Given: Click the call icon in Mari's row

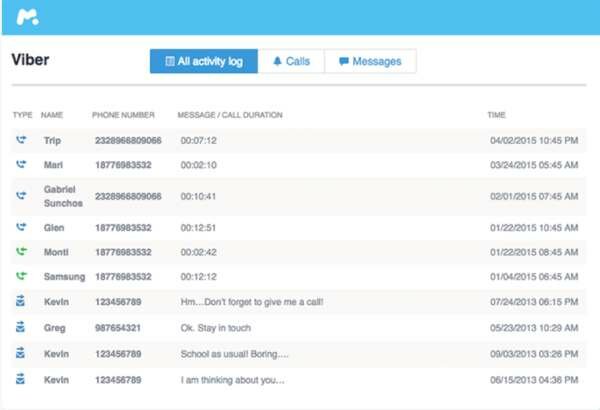Looking at the screenshot, I should point(21,165).
